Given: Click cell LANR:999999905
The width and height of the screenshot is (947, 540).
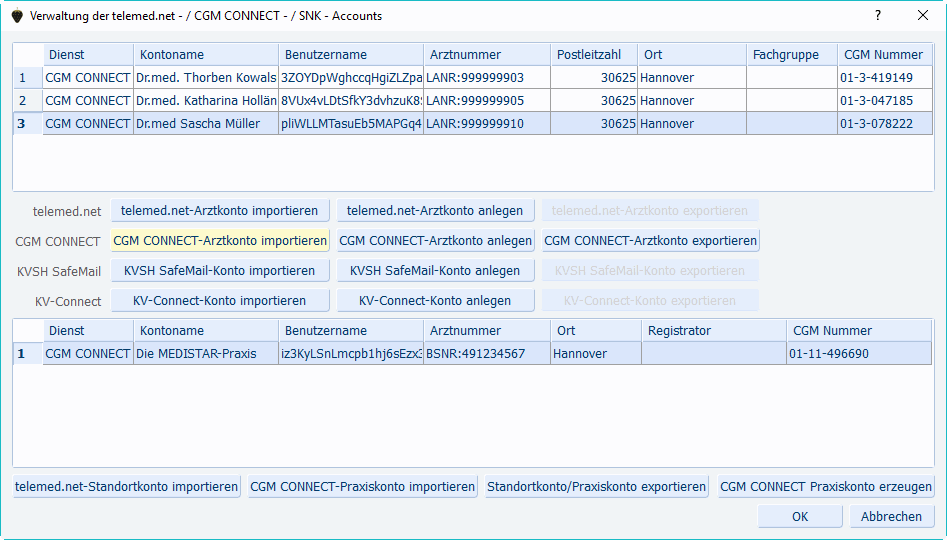Looking at the screenshot, I should pyautogui.click(x=487, y=100).
